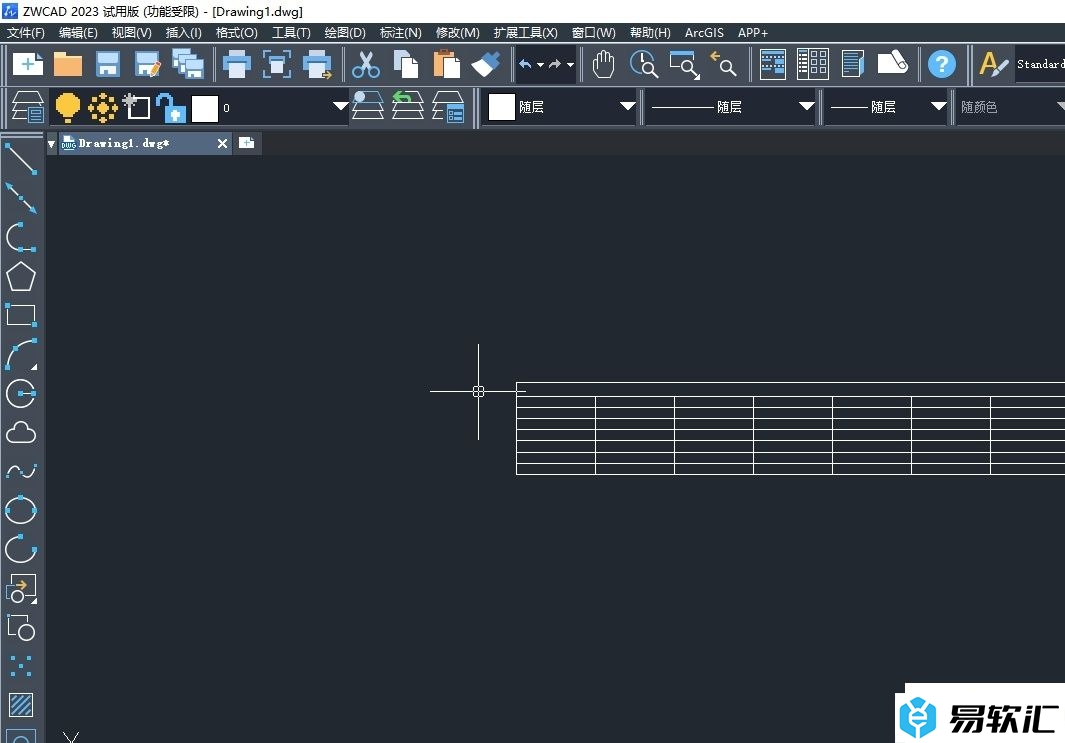The image size is (1065, 743).
Task: Open the View menu
Action: tap(132, 33)
